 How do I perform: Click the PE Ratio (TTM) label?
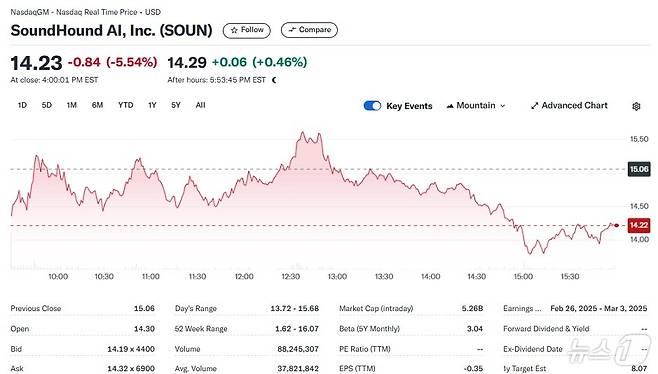tap(365, 349)
